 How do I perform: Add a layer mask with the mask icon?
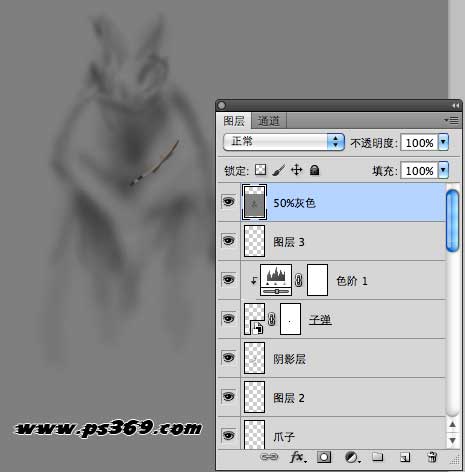[324, 457]
